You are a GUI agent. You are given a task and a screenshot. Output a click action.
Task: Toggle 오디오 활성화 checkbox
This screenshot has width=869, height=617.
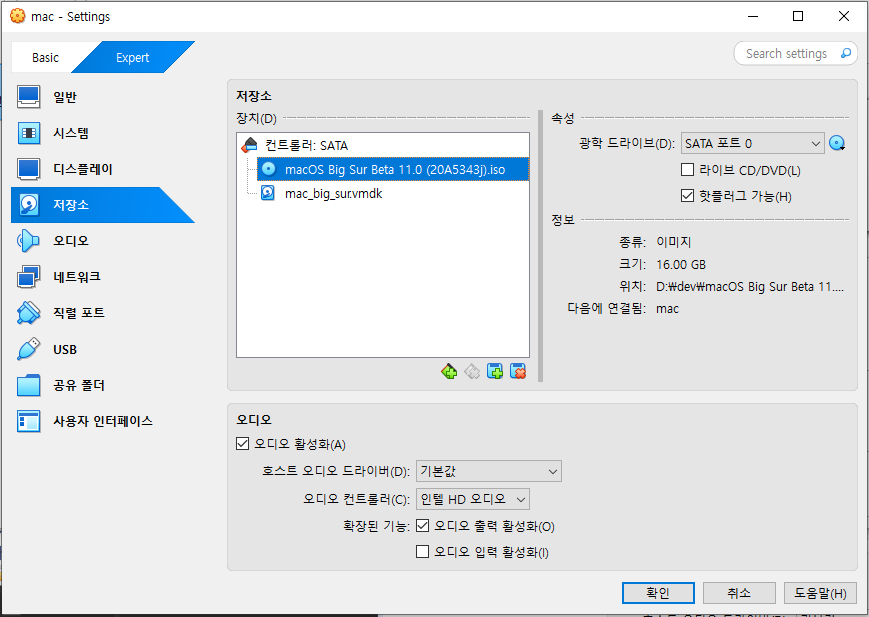point(242,443)
